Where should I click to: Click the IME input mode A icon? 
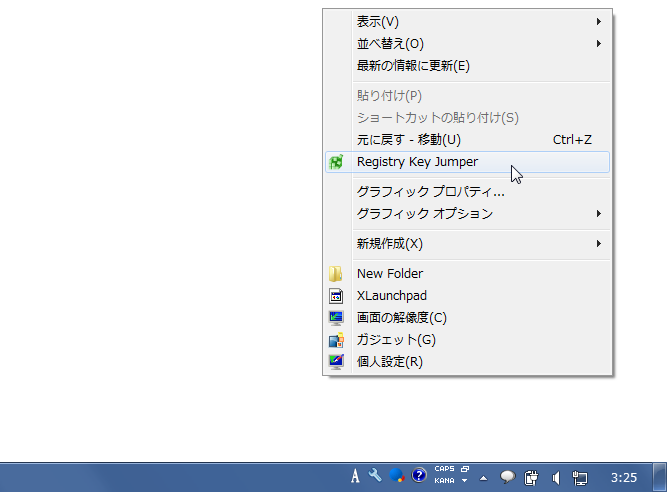pyautogui.click(x=355, y=476)
